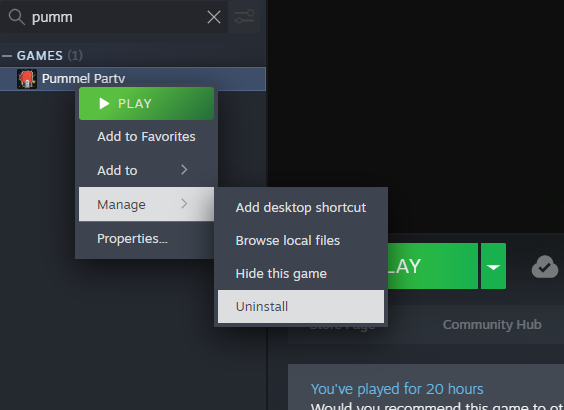Open the dropdown arrow beside PLAY
The image size is (564, 410).
click(494, 266)
